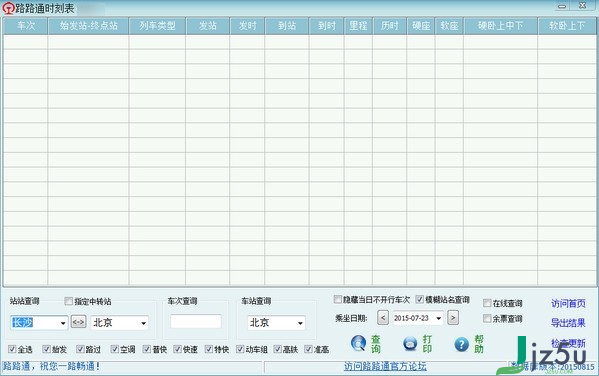Click the 软座 column header
Image resolution: width=599 pixels, height=376 pixels.
click(449, 26)
